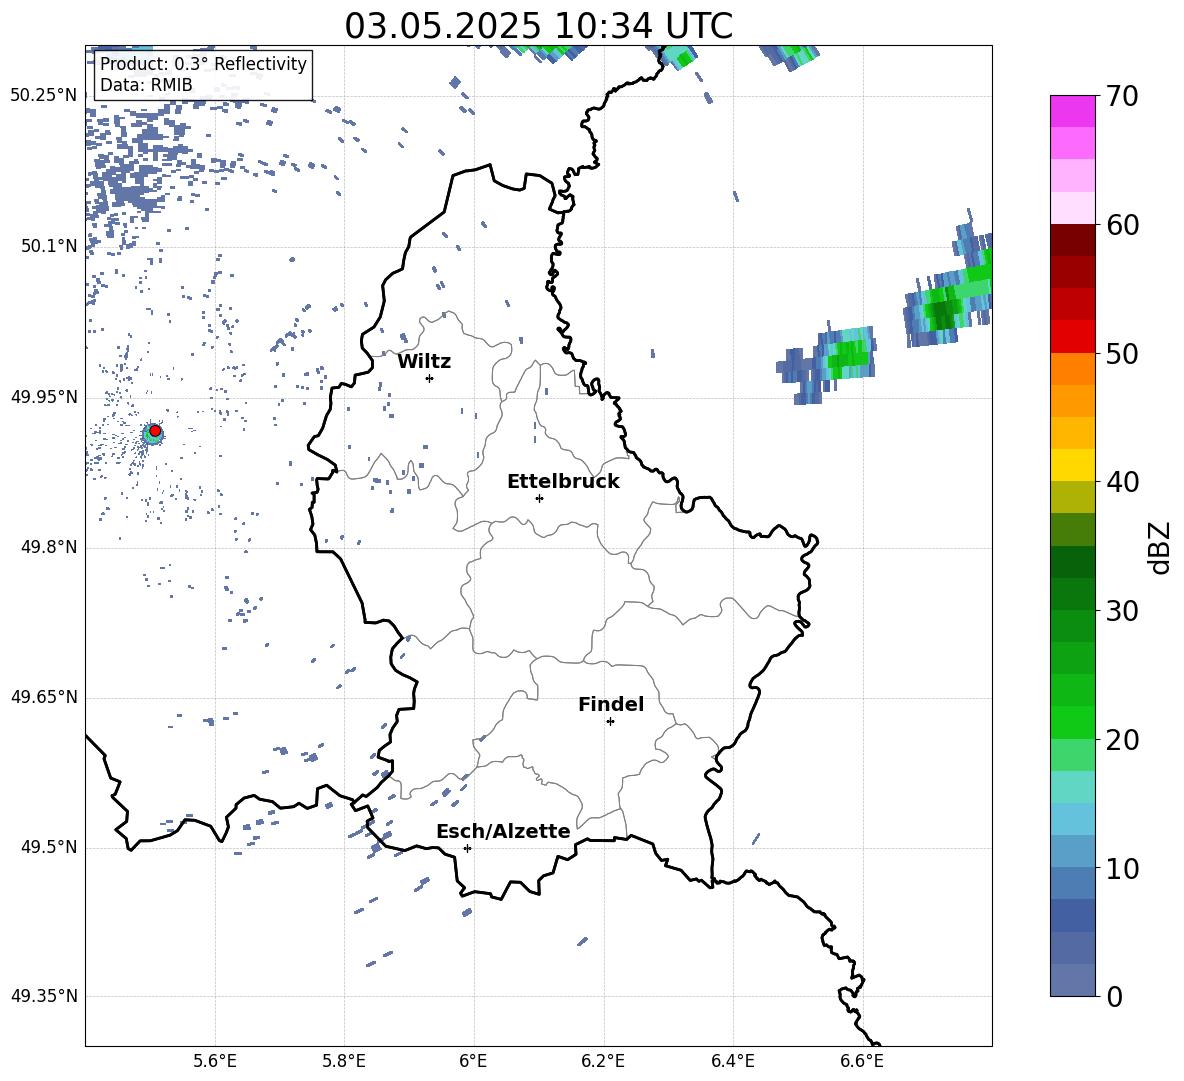Click the title '03.05.2025 10:34 UTC'
Viewport: 1184px width, 1081px height.
point(538,26)
